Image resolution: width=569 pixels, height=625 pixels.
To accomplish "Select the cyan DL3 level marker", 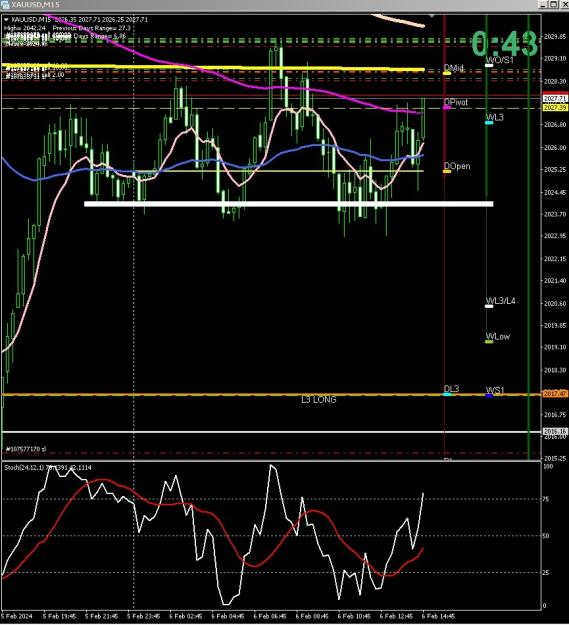I will coord(447,394).
